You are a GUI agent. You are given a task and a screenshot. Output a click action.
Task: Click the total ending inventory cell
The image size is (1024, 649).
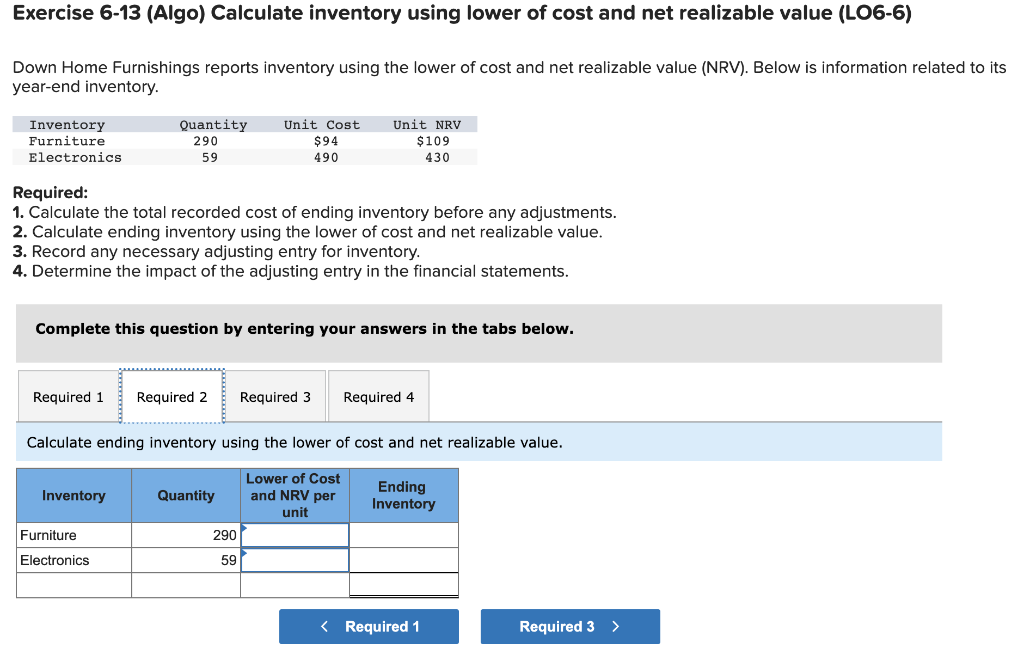[403, 584]
